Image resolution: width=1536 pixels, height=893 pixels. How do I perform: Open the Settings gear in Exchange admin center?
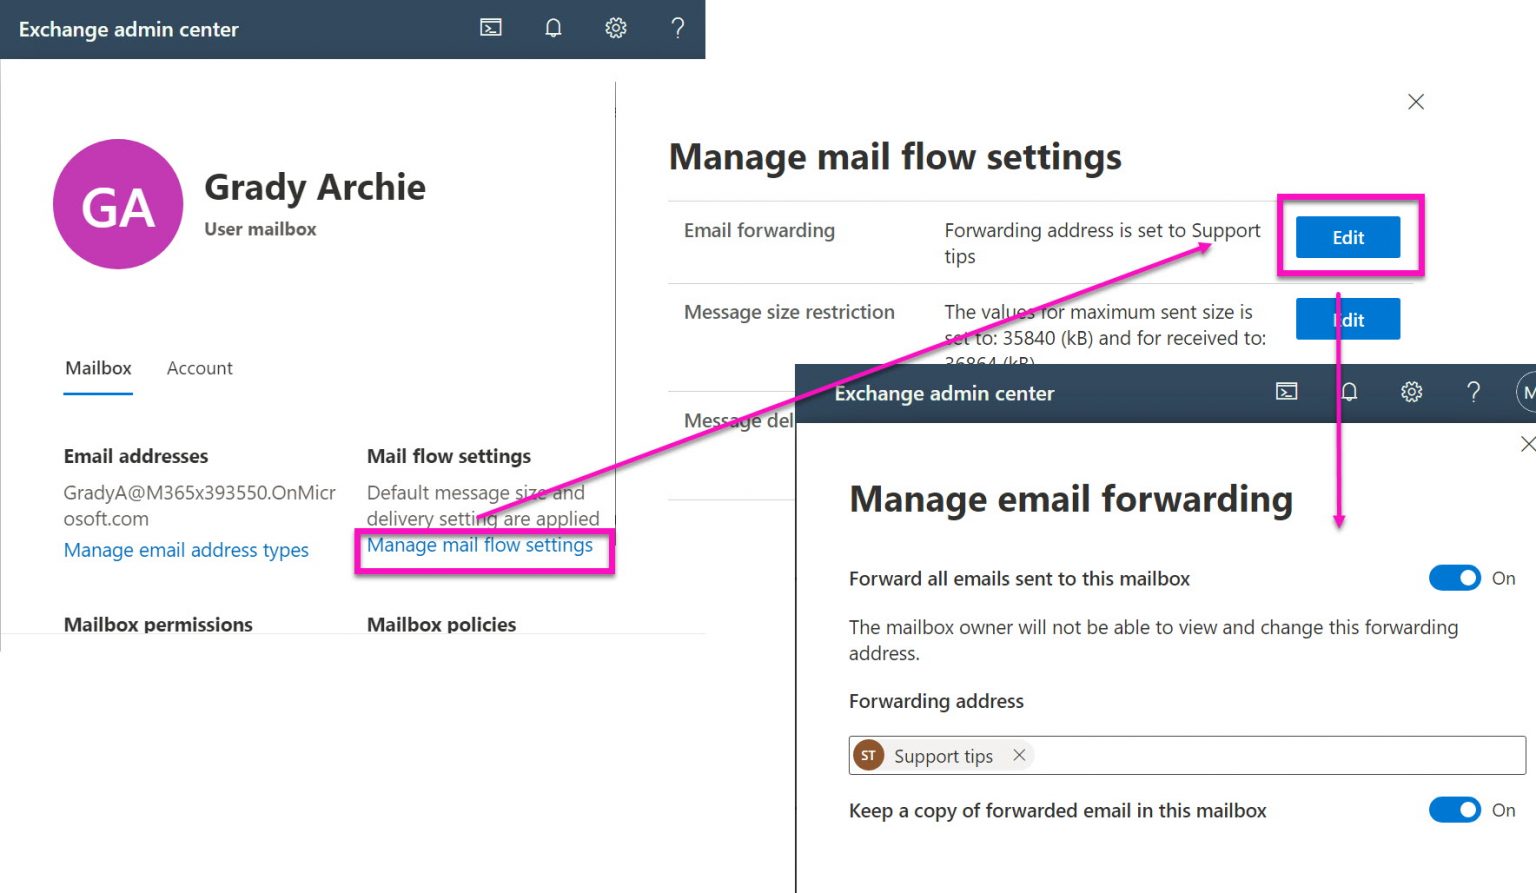[x=615, y=28]
